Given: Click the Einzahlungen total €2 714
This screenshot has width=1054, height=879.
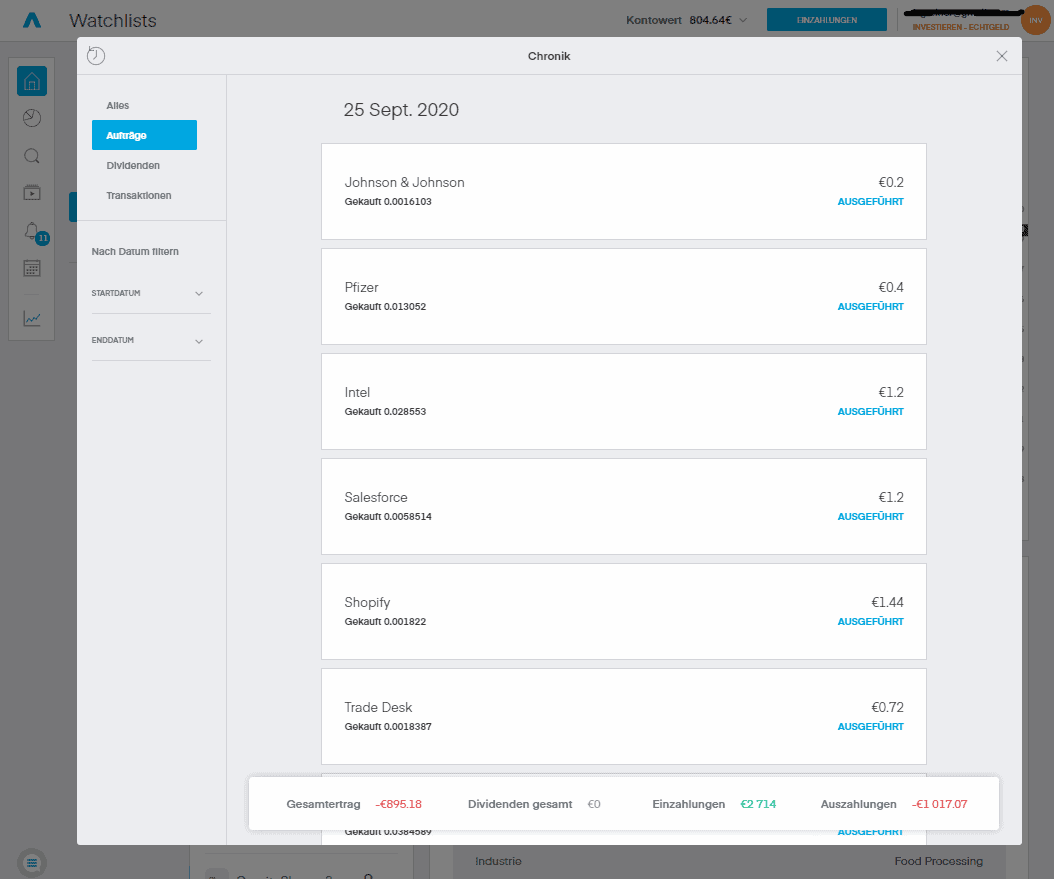Looking at the screenshot, I should (x=758, y=804).
